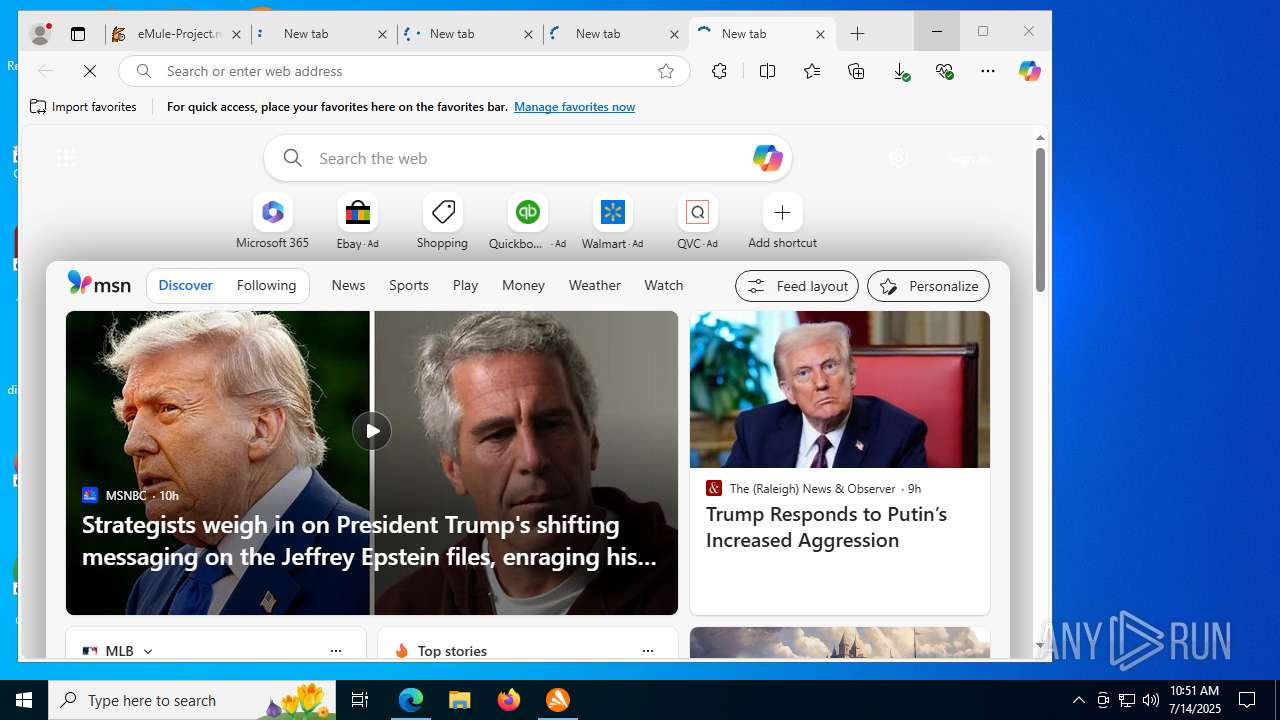Open Shopping shortcut
This screenshot has height=720, width=1280.
pos(442,222)
